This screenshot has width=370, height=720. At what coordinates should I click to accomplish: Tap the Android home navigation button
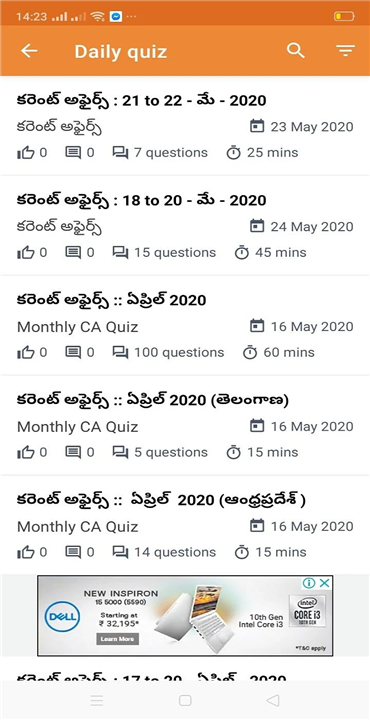point(185,700)
